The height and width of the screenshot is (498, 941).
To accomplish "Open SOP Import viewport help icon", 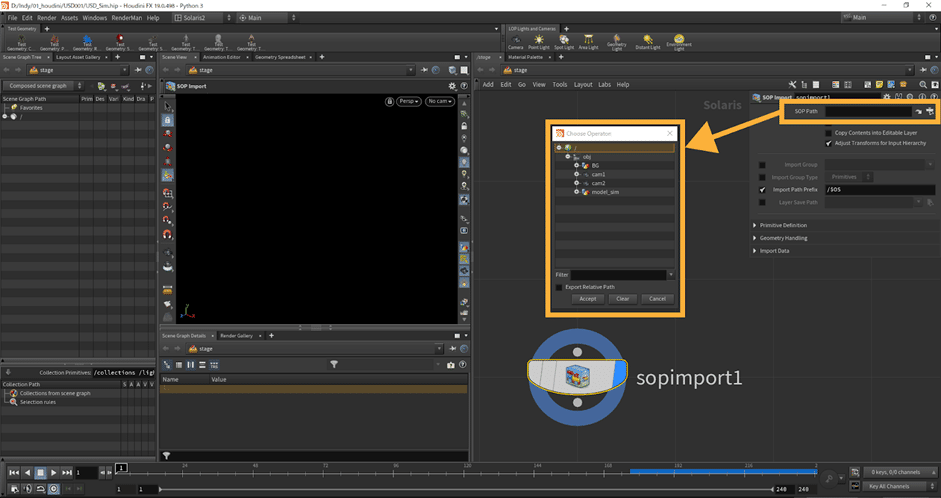I will click(463, 86).
